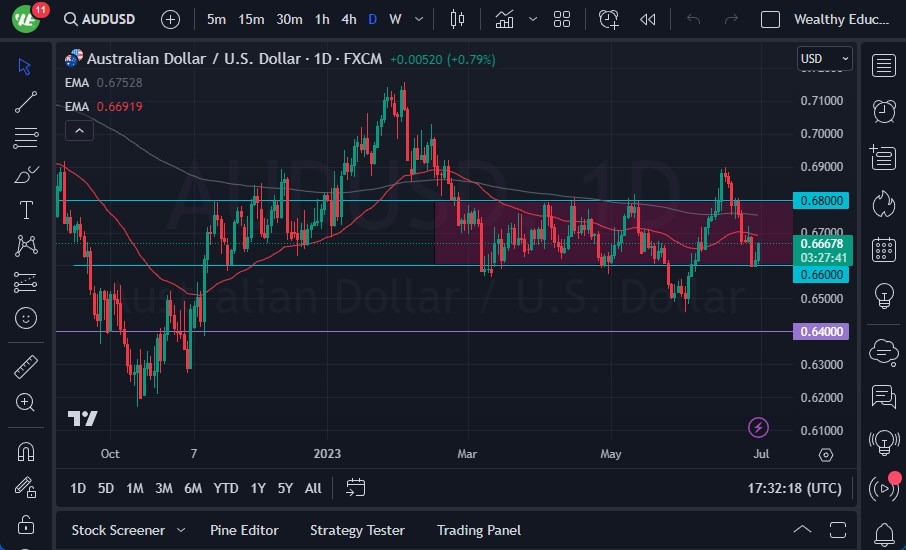Switch to the Pine Editor tab

(244, 530)
